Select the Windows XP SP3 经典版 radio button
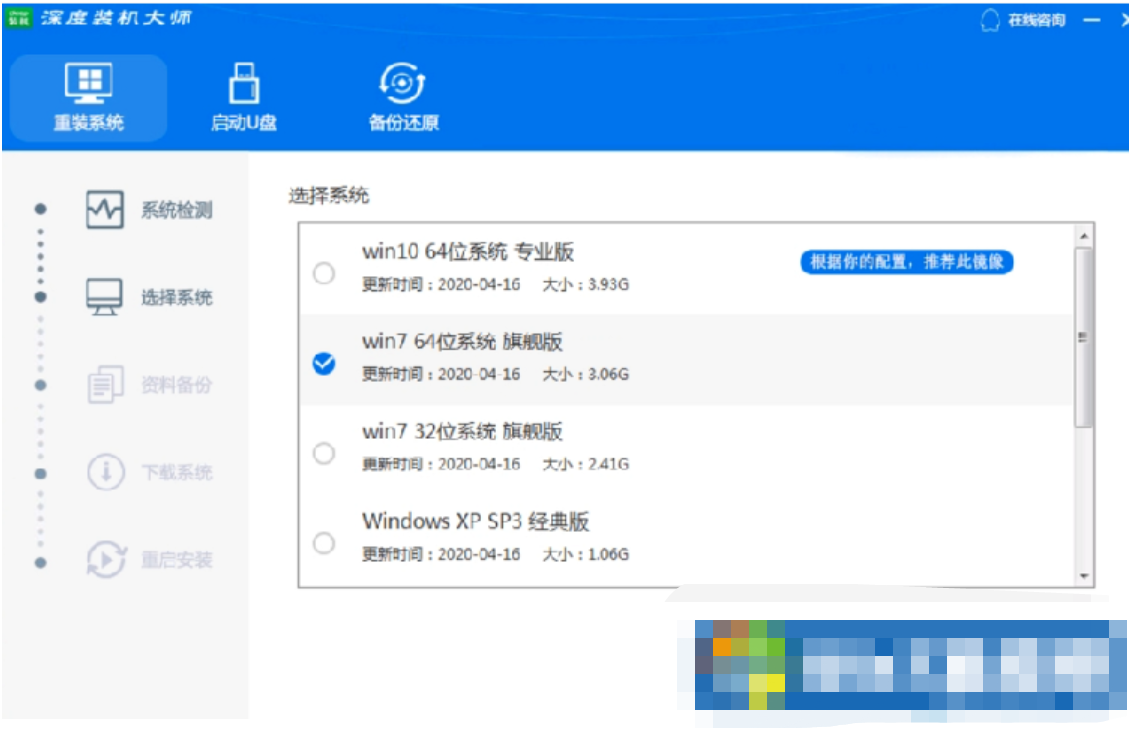 point(324,543)
